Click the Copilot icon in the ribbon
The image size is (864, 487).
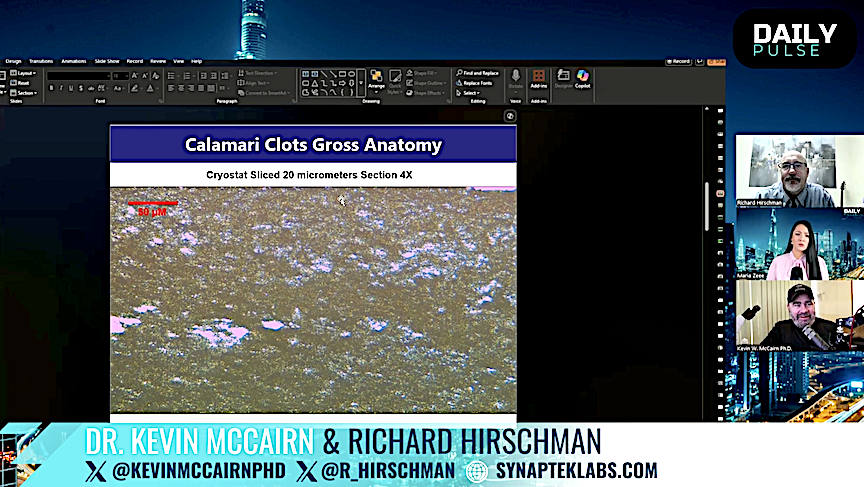pyautogui.click(x=583, y=78)
